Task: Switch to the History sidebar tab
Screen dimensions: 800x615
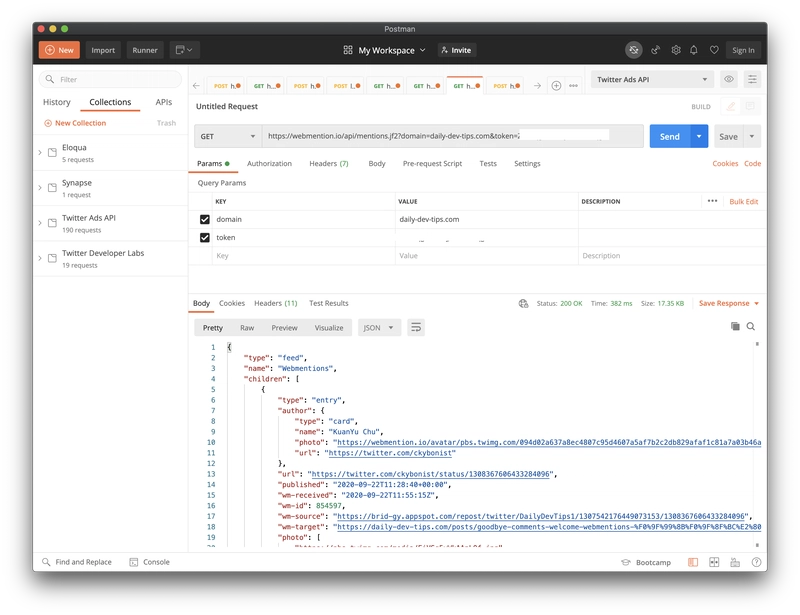Action: [x=57, y=102]
